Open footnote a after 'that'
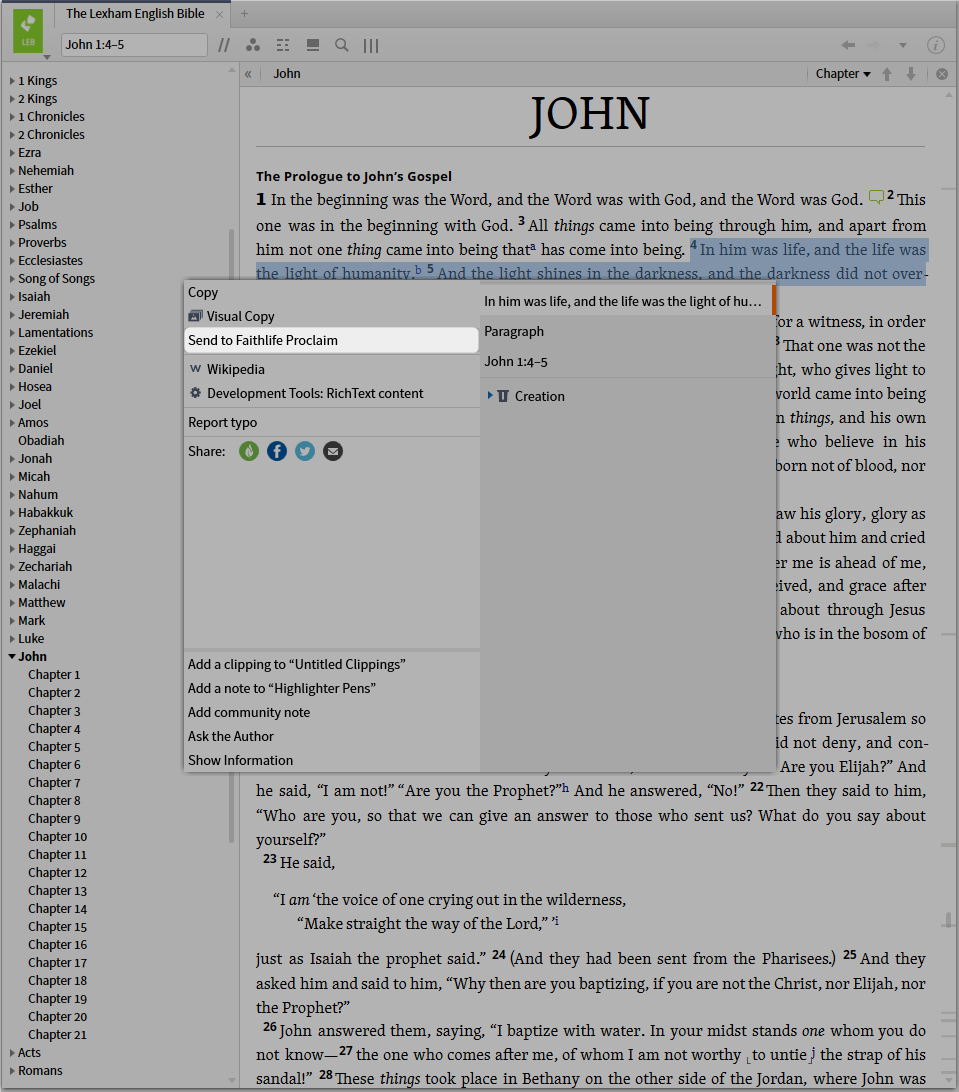 point(533,247)
